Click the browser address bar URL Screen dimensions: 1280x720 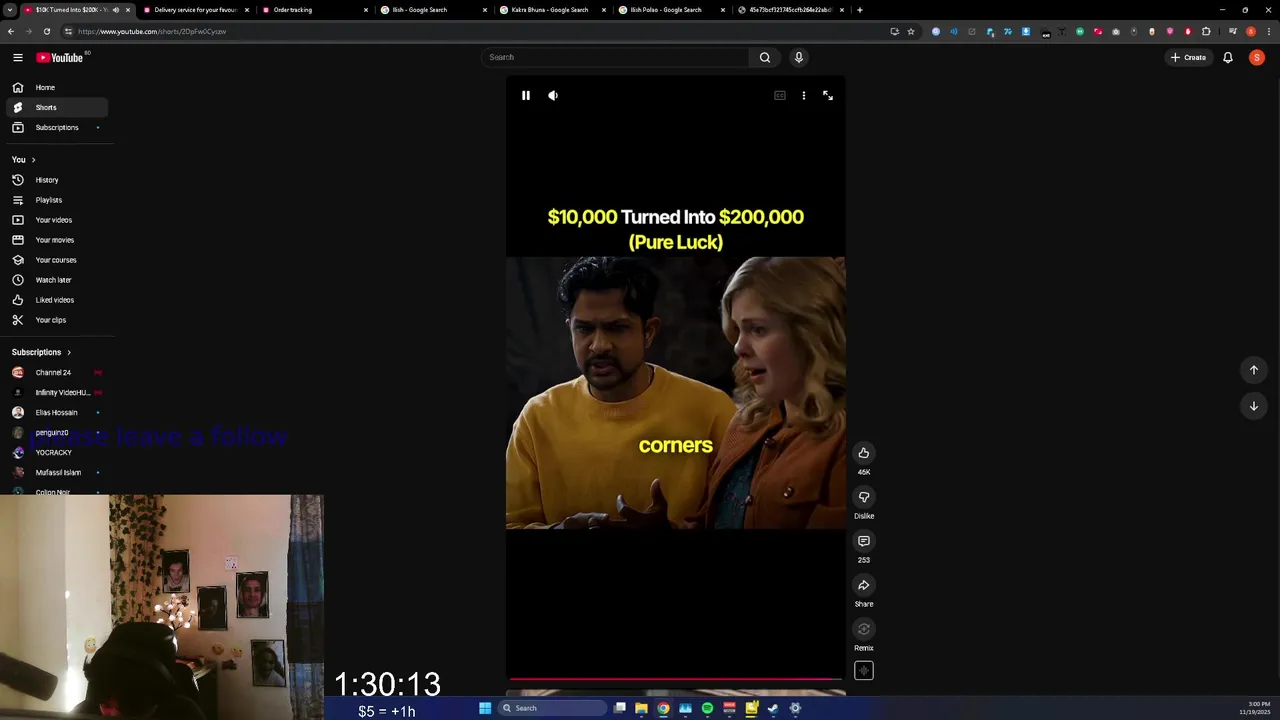coord(152,31)
